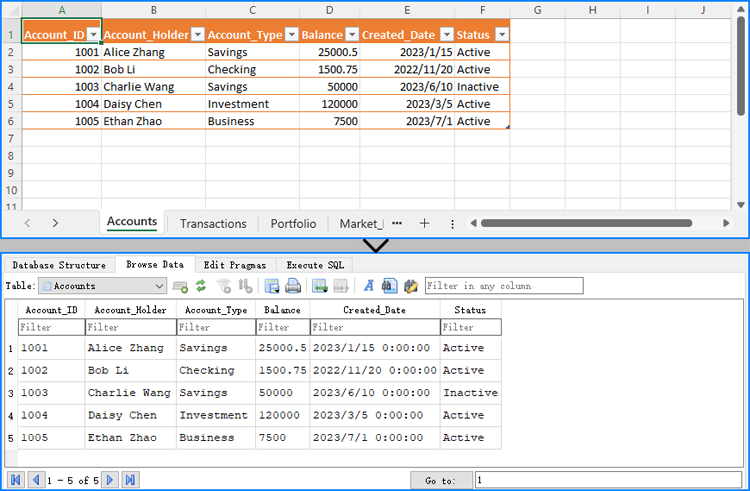
Task: Click the binoculars find in table icon
Action: tap(389, 286)
